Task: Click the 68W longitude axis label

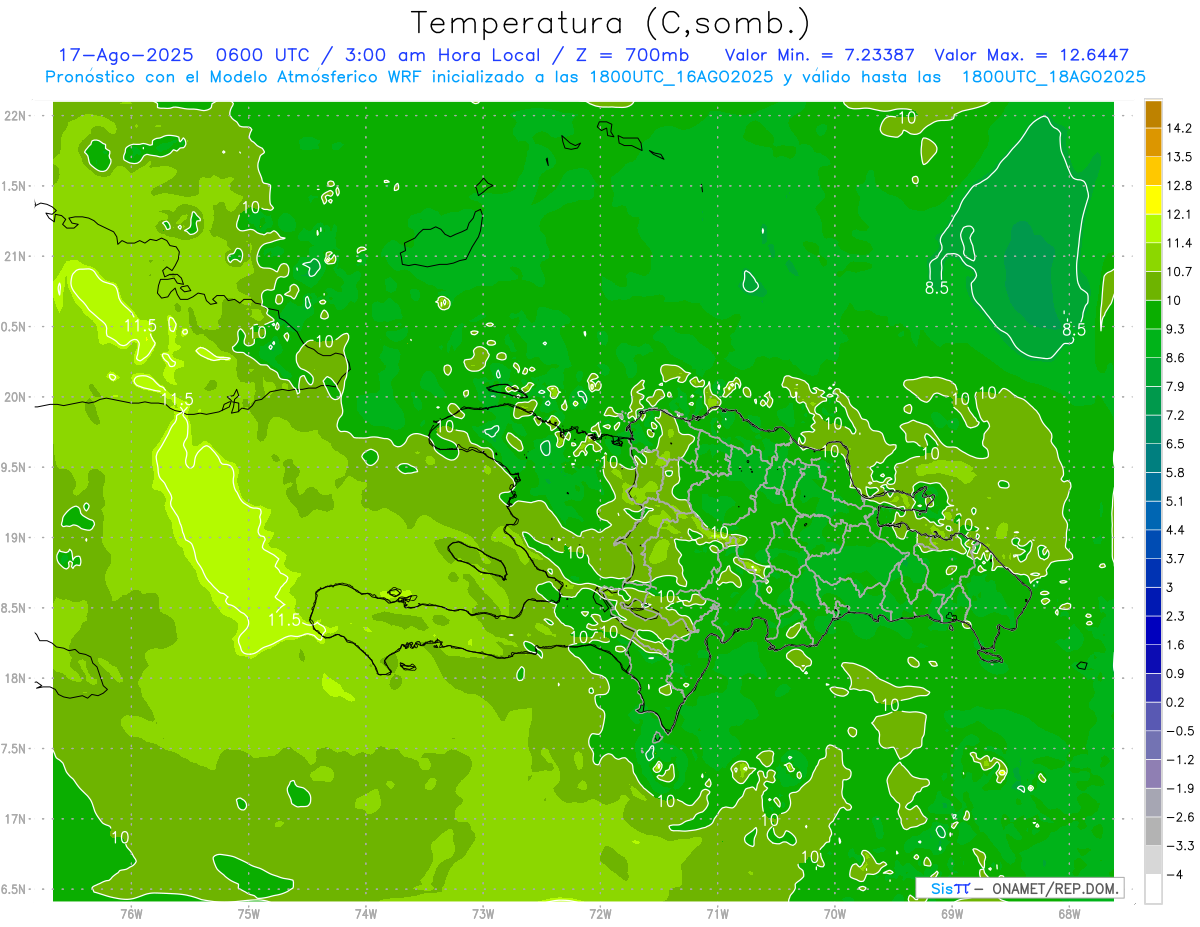Action: point(1068,913)
